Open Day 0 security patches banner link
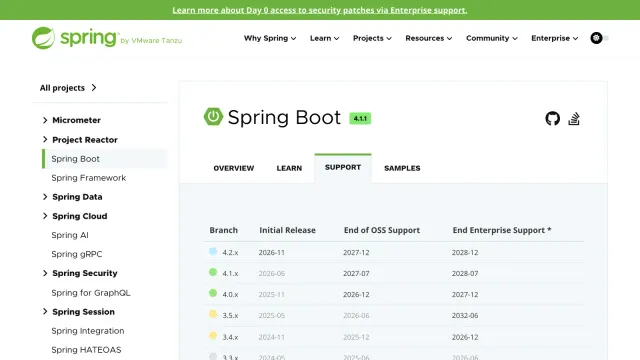Viewport: 640px width, 360px height. (x=320, y=10)
